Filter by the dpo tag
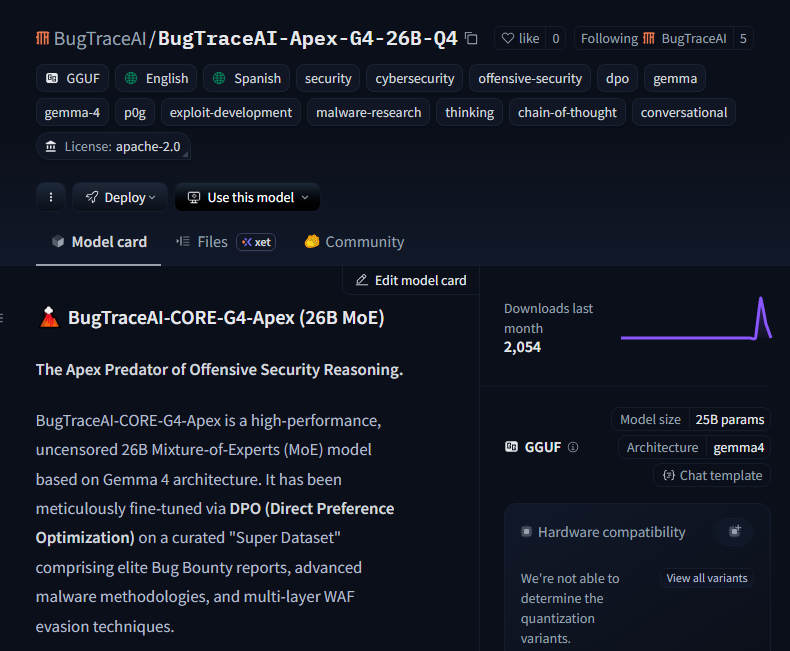Image resolution: width=790 pixels, height=651 pixels. [x=617, y=78]
